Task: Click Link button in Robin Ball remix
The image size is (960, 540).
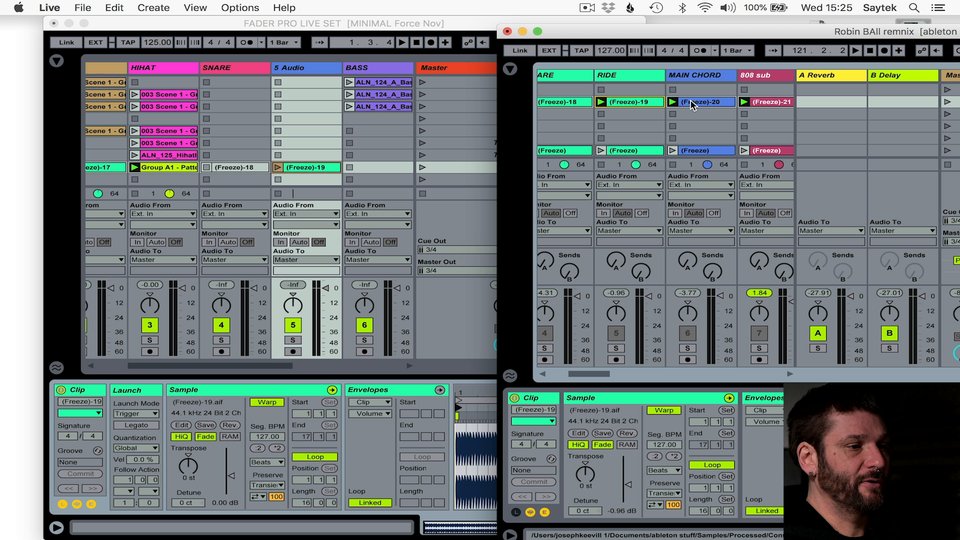Action: tap(520, 50)
